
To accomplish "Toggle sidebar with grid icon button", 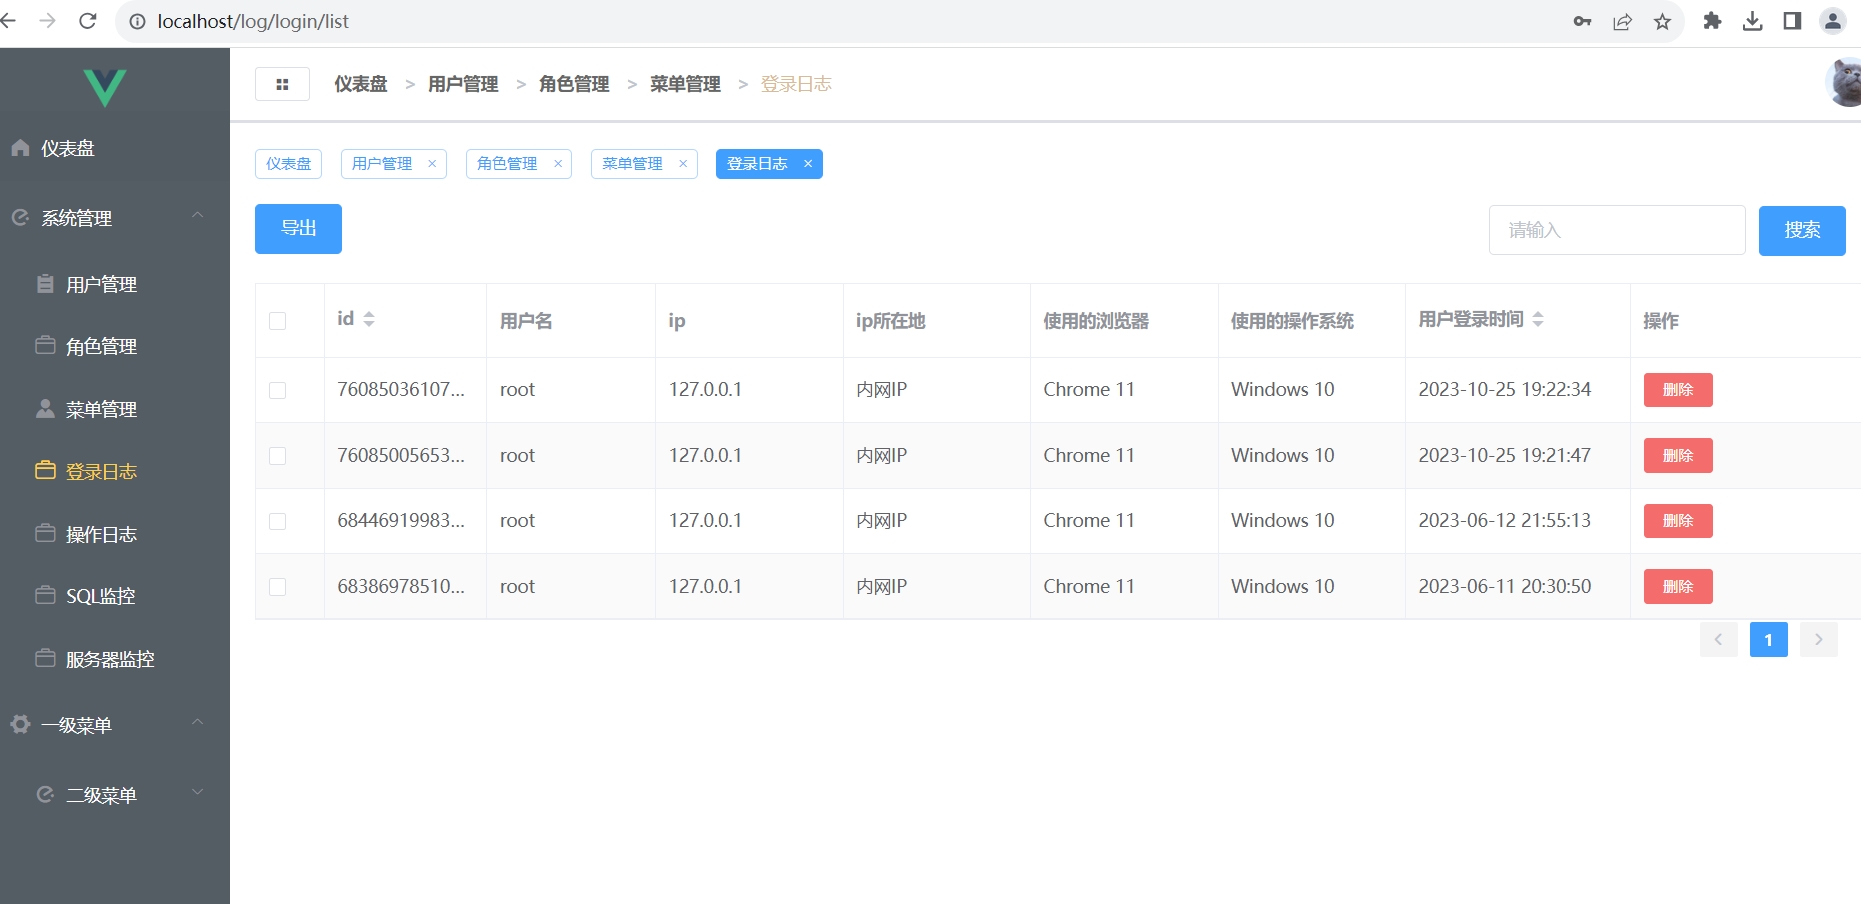I will (282, 84).
